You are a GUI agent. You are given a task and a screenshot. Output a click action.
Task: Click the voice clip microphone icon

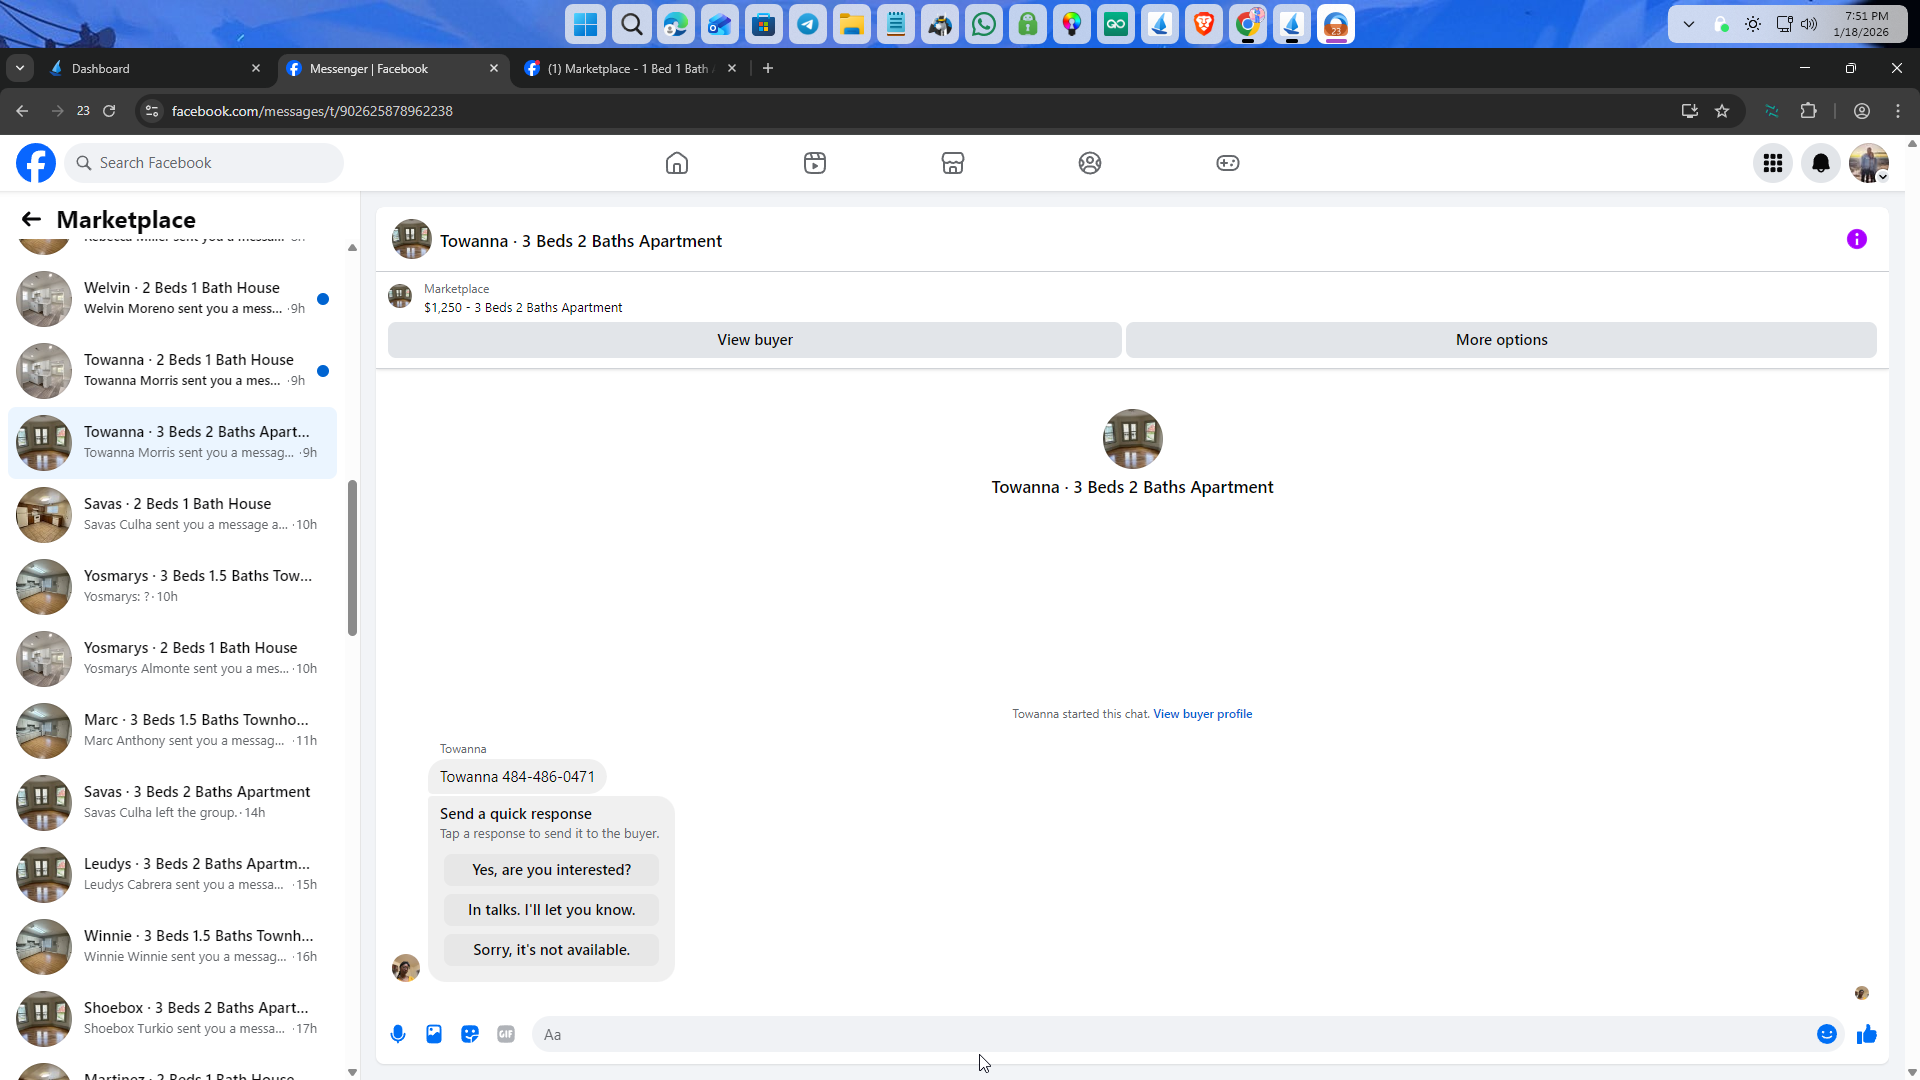click(398, 1034)
